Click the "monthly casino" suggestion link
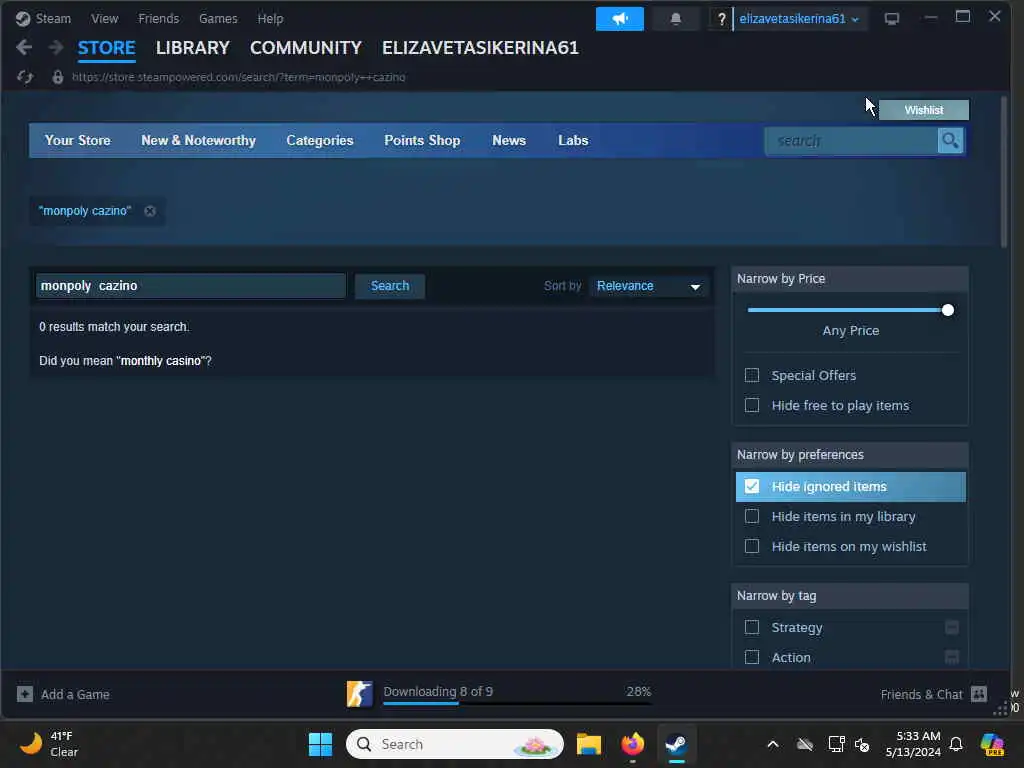 click(x=161, y=360)
